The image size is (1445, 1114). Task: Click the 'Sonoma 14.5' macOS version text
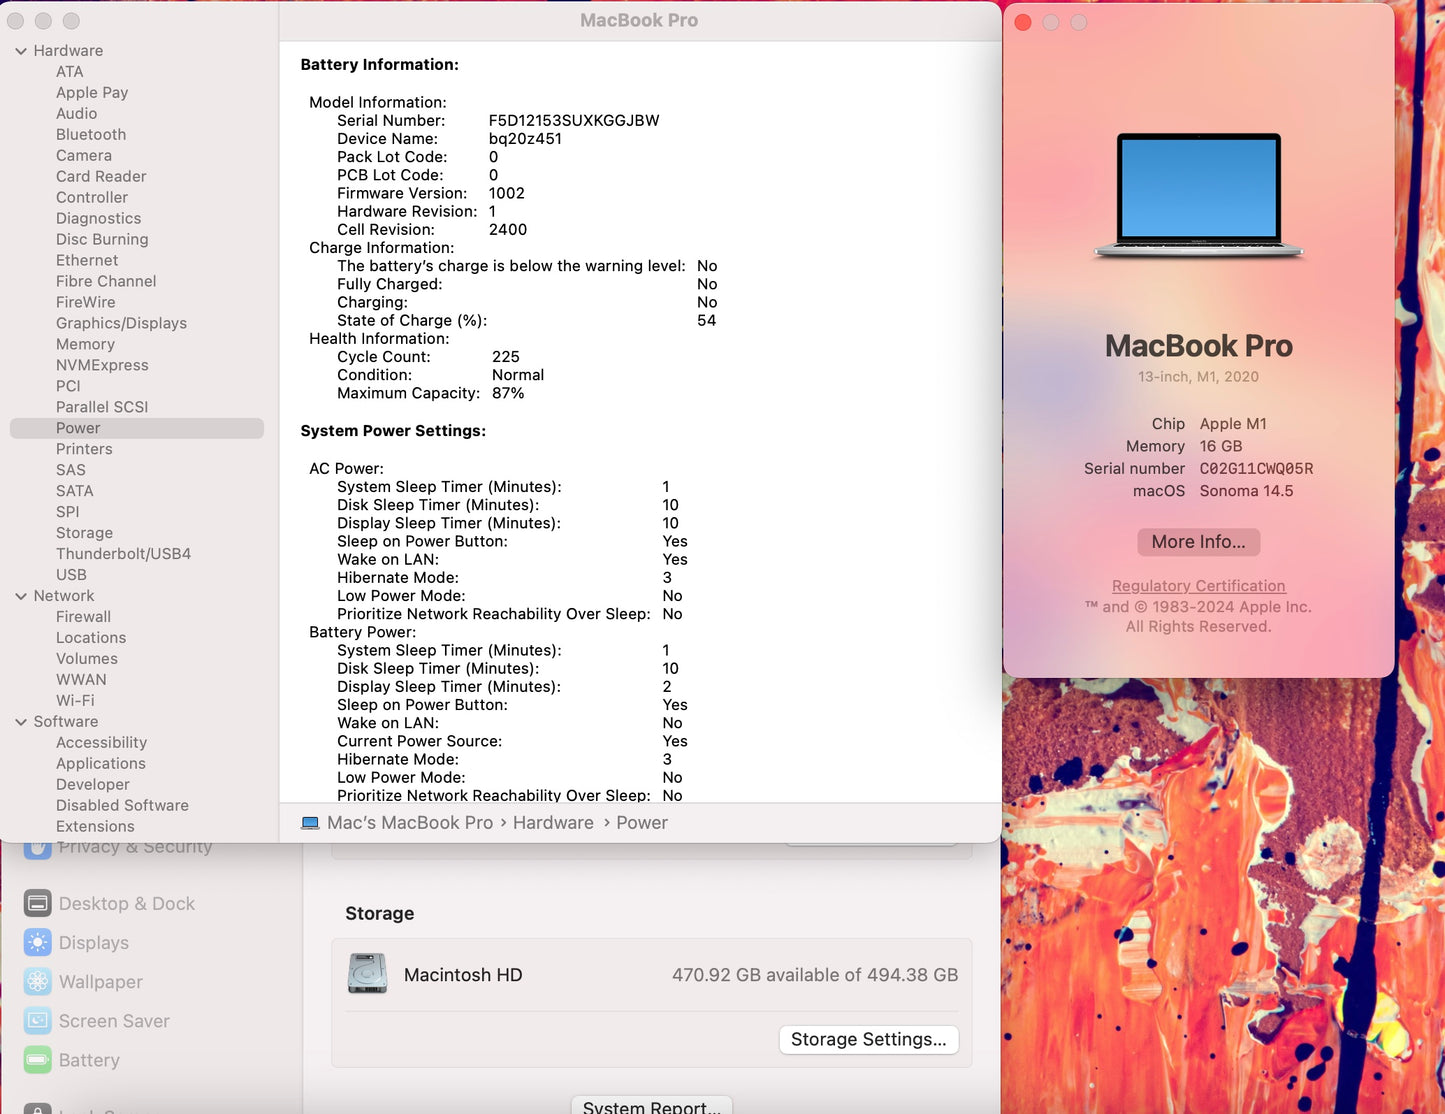coord(1246,492)
